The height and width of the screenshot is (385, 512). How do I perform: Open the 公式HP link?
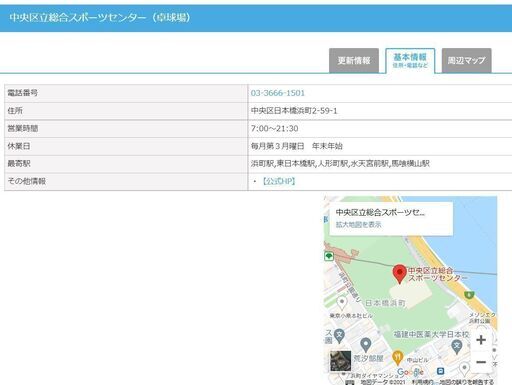coord(279,181)
